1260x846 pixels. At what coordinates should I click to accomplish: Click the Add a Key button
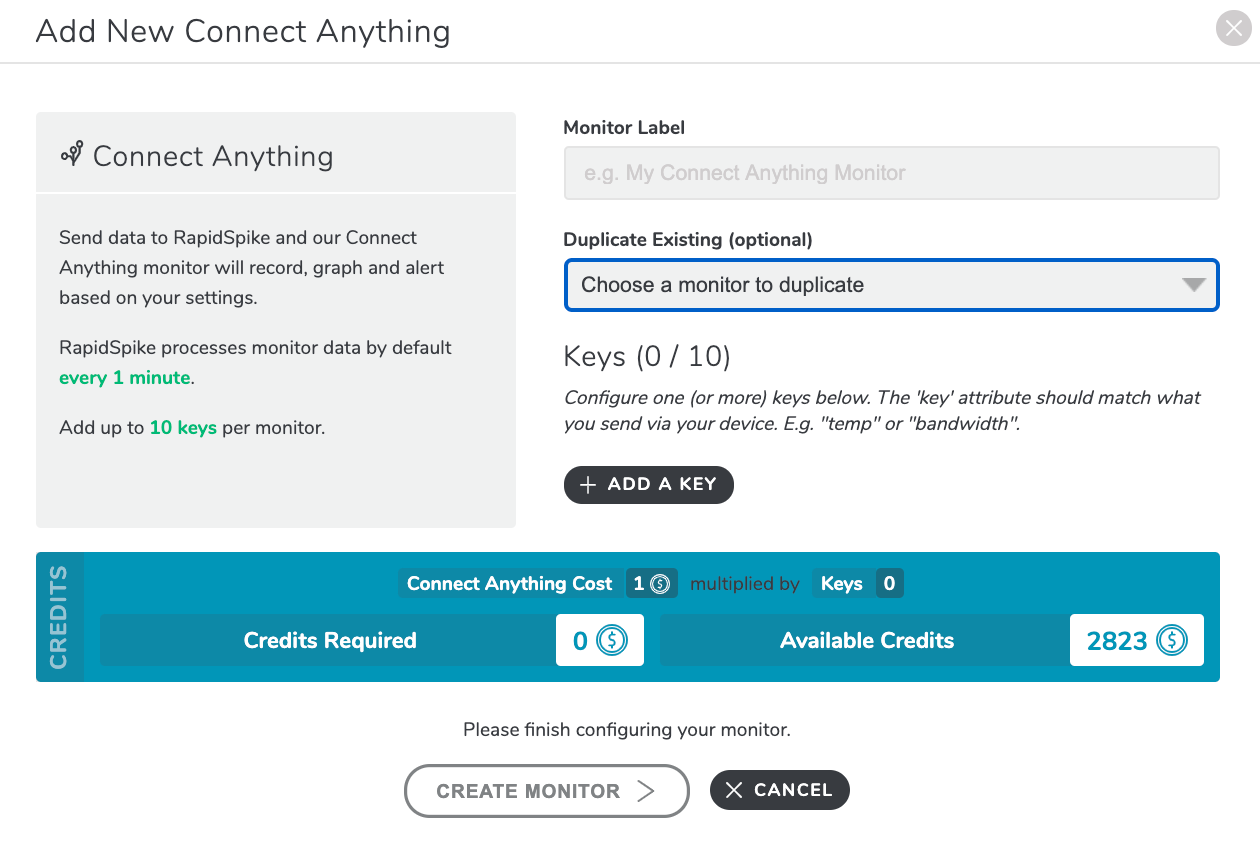[x=648, y=484]
